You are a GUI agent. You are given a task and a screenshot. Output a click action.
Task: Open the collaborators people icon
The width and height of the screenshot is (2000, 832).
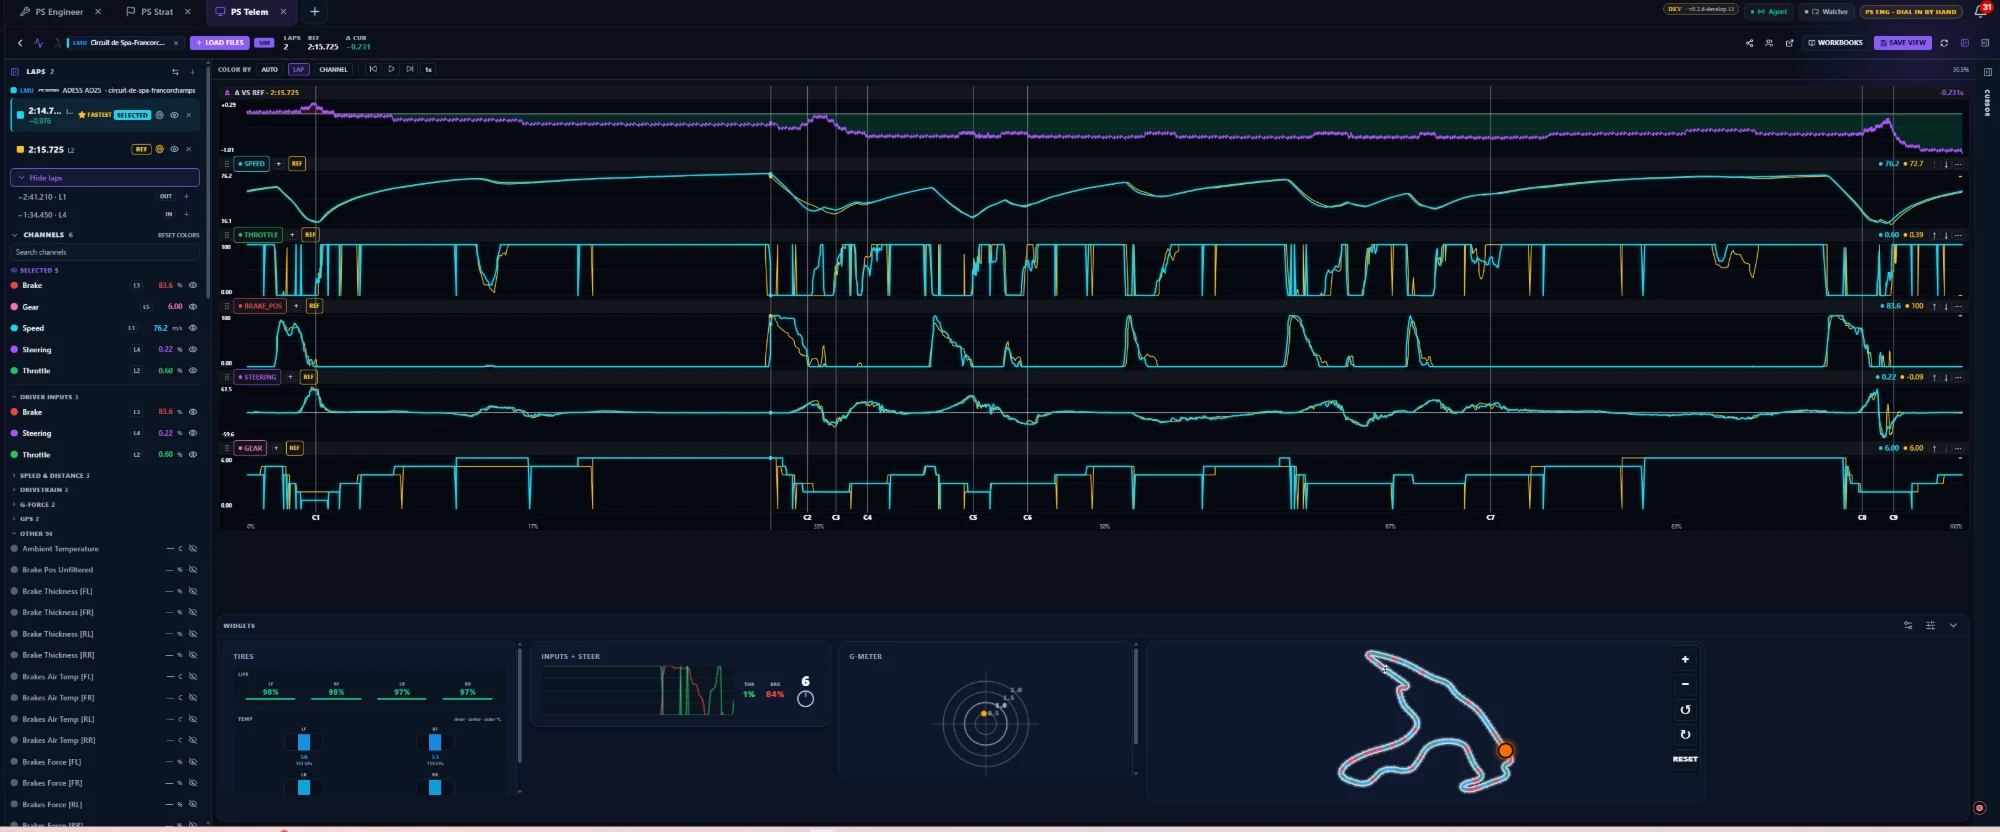click(1769, 43)
